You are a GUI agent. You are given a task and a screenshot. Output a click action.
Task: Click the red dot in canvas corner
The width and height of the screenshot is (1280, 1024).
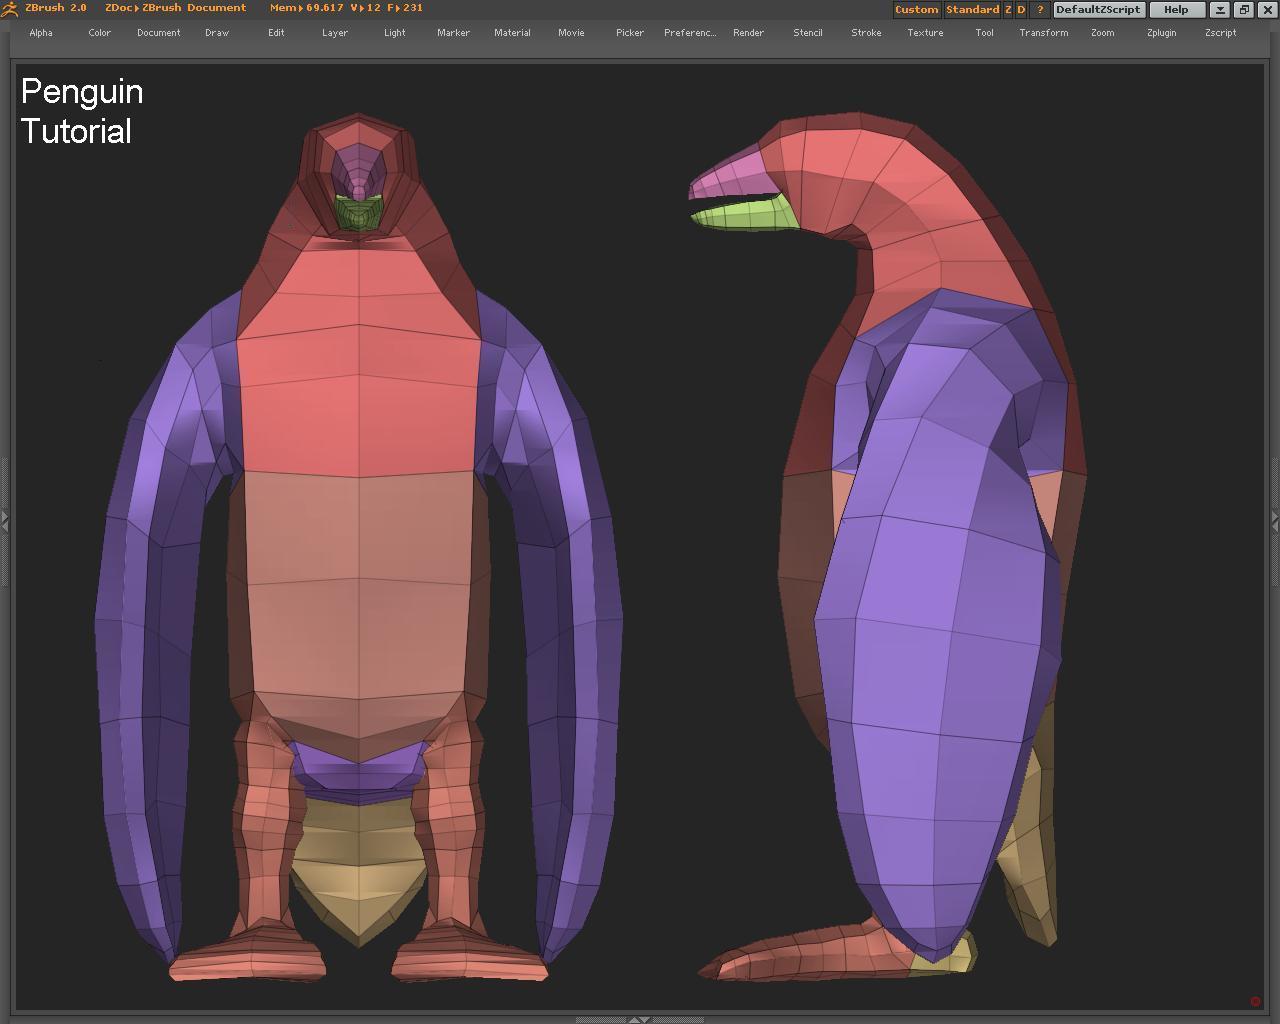[1256, 1001]
